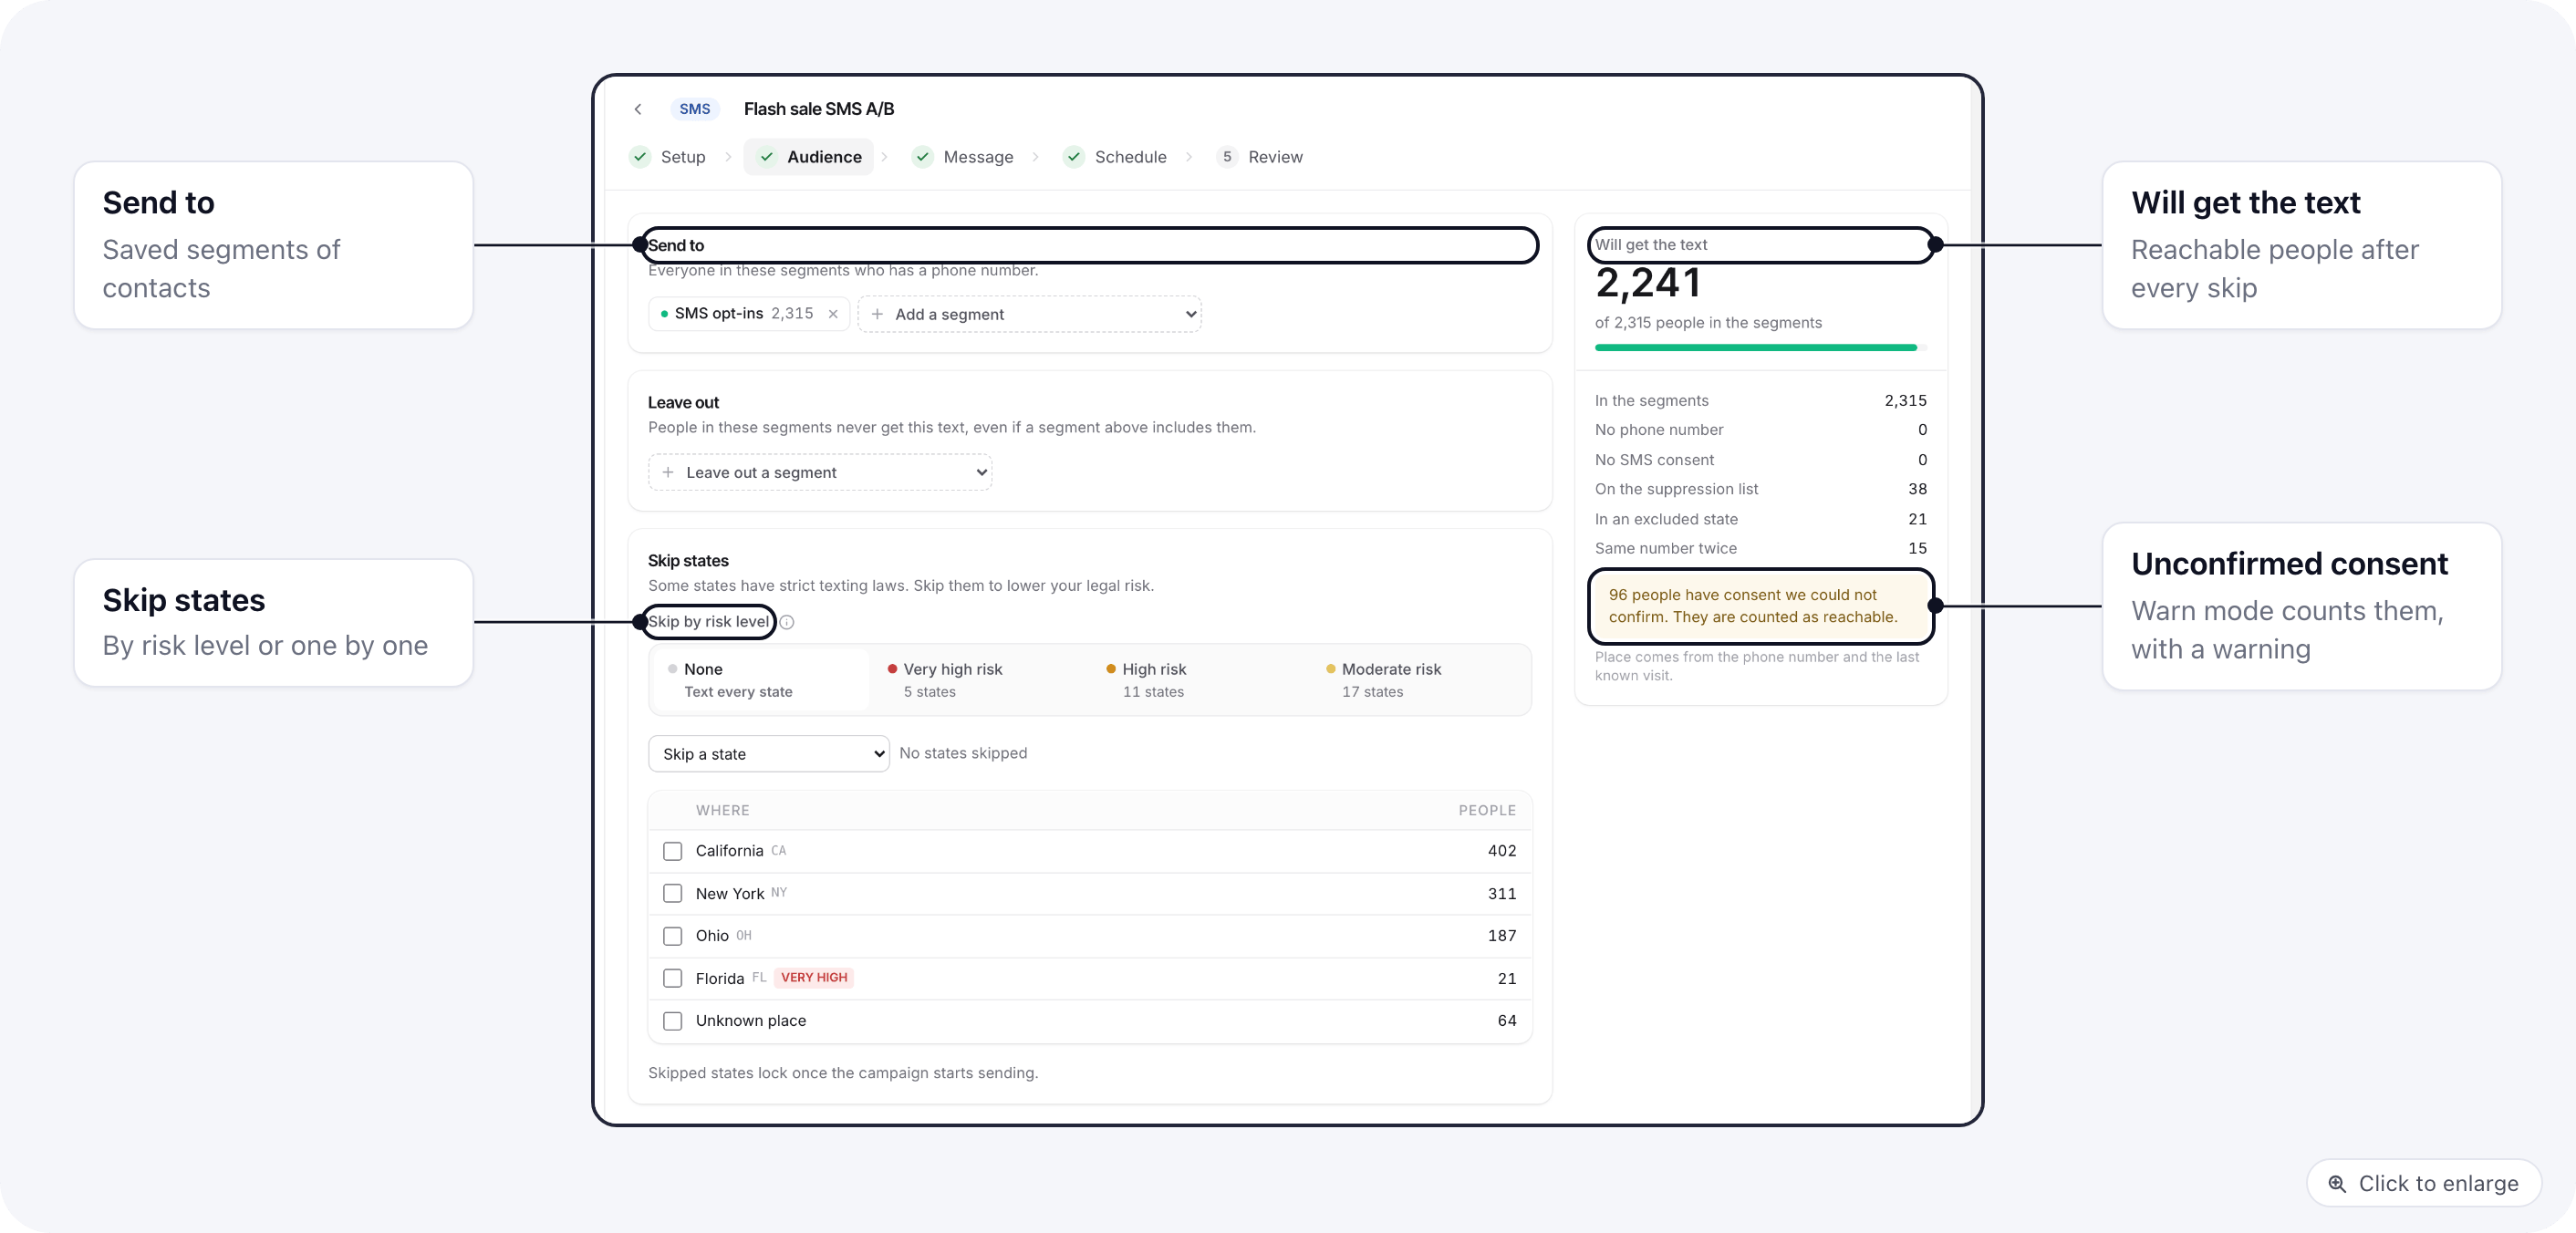The height and width of the screenshot is (1233, 2576).
Task: Go to the Setup step
Action: point(668,157)
